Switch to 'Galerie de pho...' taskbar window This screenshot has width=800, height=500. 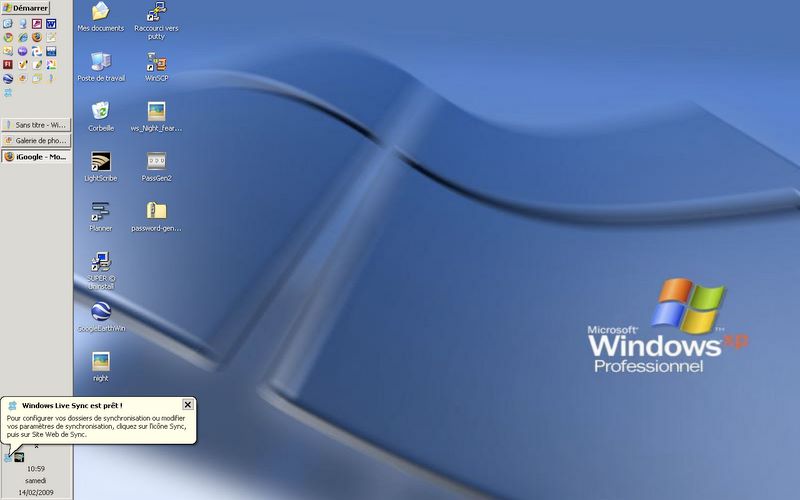pos(36,140)
